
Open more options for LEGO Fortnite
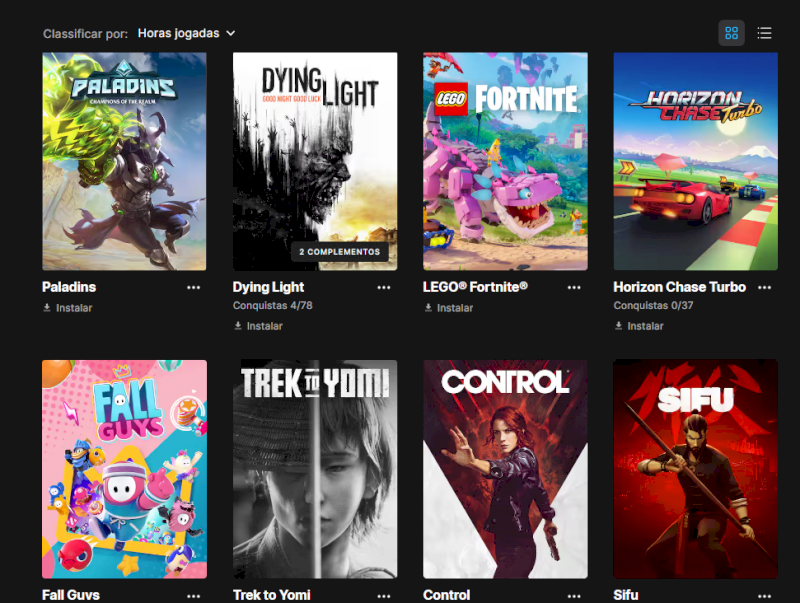(574, 288)
